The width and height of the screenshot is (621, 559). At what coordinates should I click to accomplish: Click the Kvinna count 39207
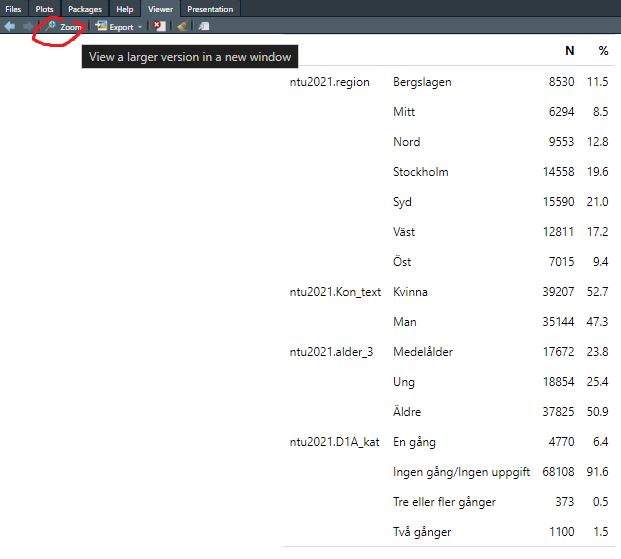pyautogui.click(x=558, y=292)
